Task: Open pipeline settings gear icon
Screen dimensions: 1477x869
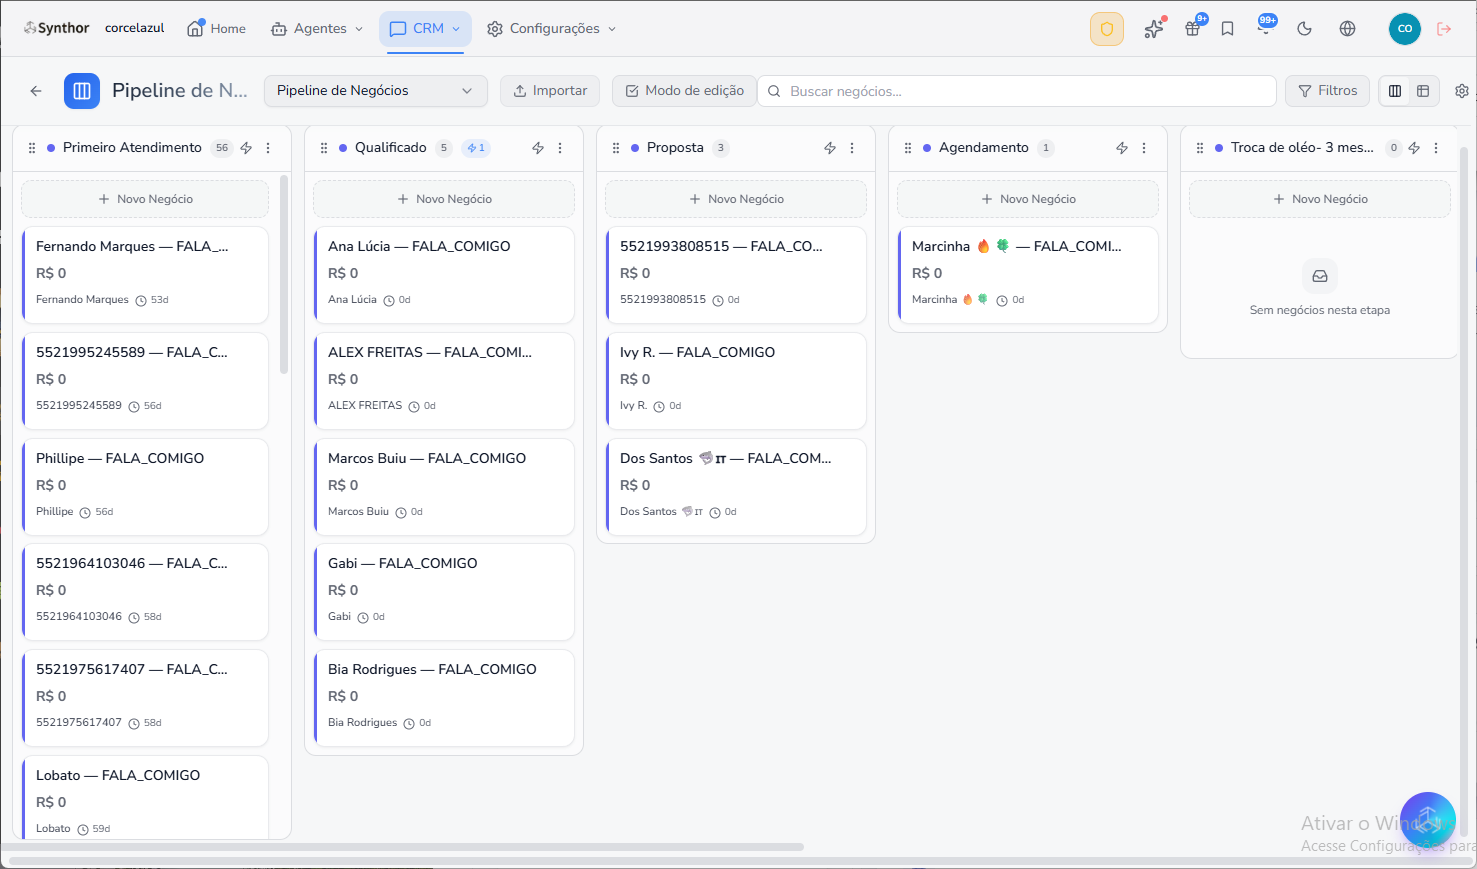Action: 1462,91
